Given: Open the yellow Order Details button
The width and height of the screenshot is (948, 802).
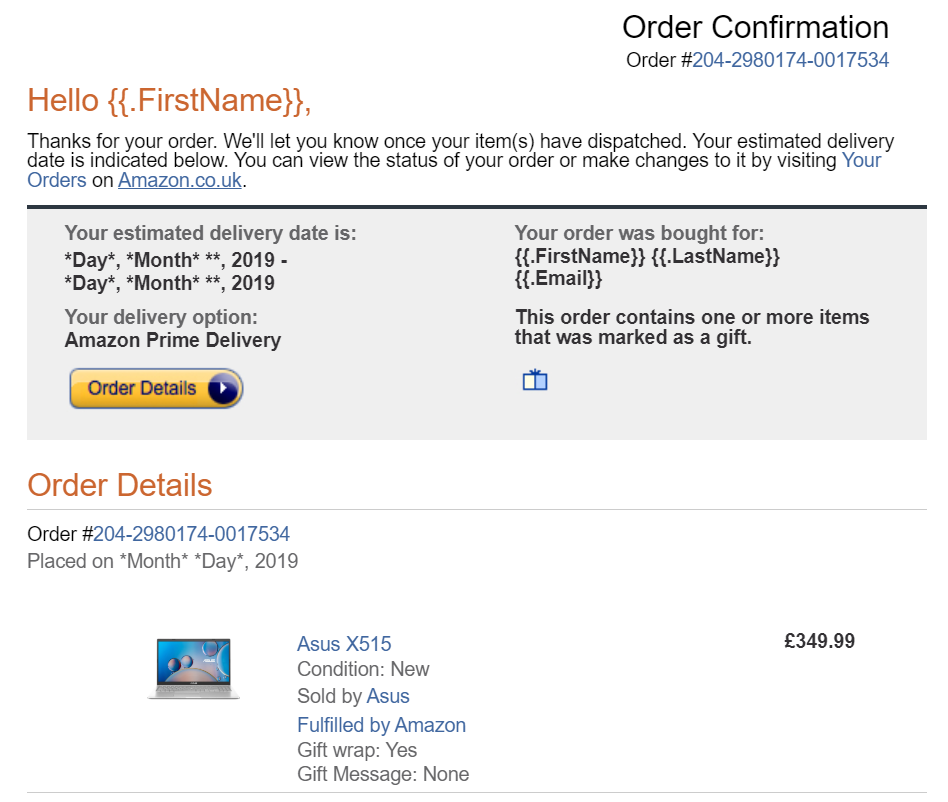Looking at the screenshot, I should [x=156, y=388].
